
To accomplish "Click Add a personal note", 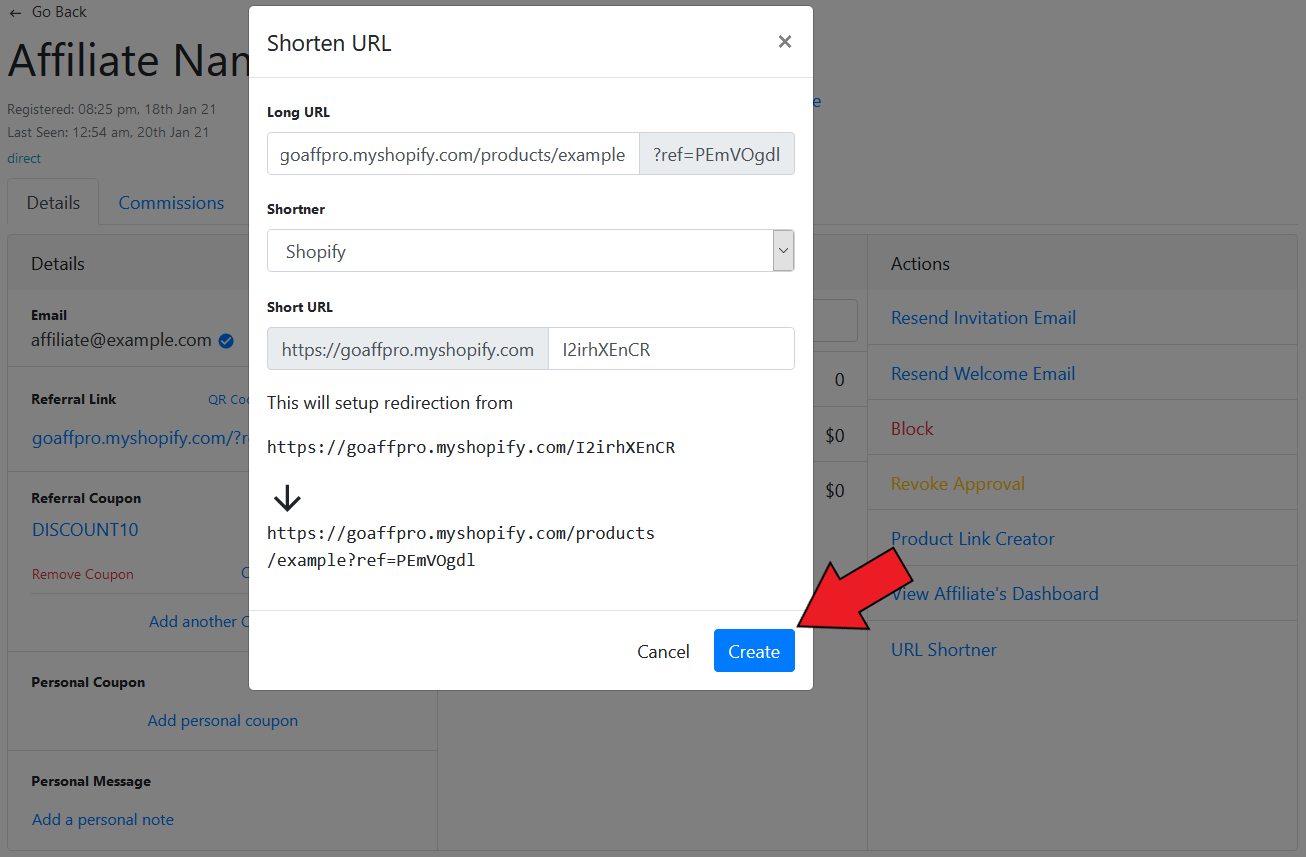I will [103, 820].
